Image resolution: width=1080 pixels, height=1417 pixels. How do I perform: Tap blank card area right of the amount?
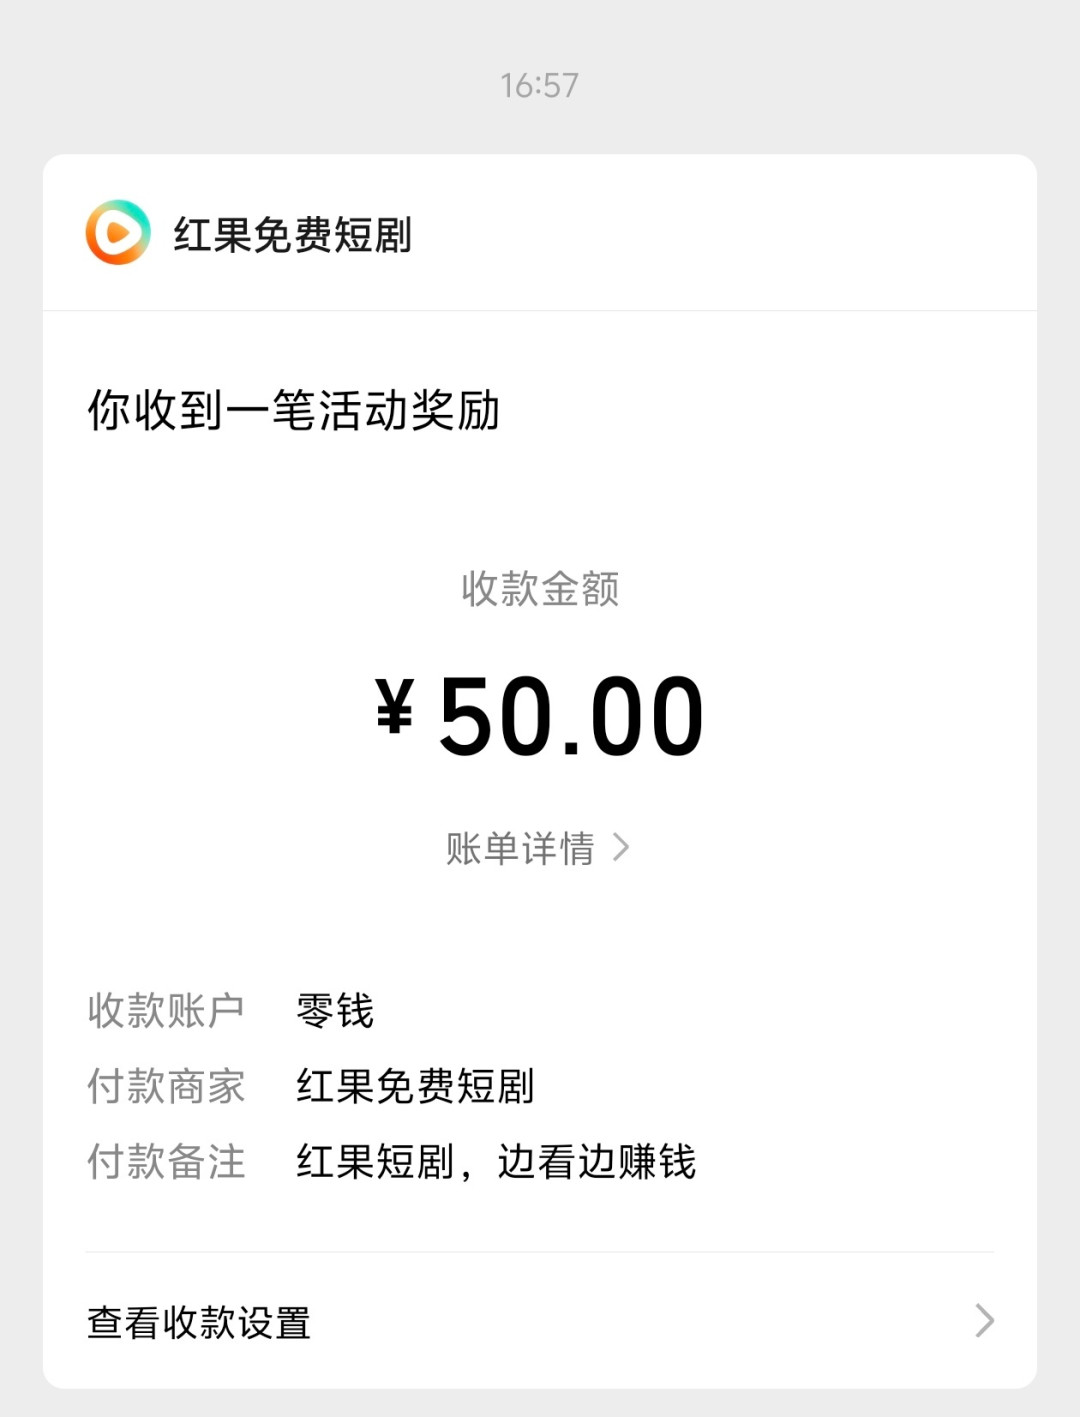point(870,715)
